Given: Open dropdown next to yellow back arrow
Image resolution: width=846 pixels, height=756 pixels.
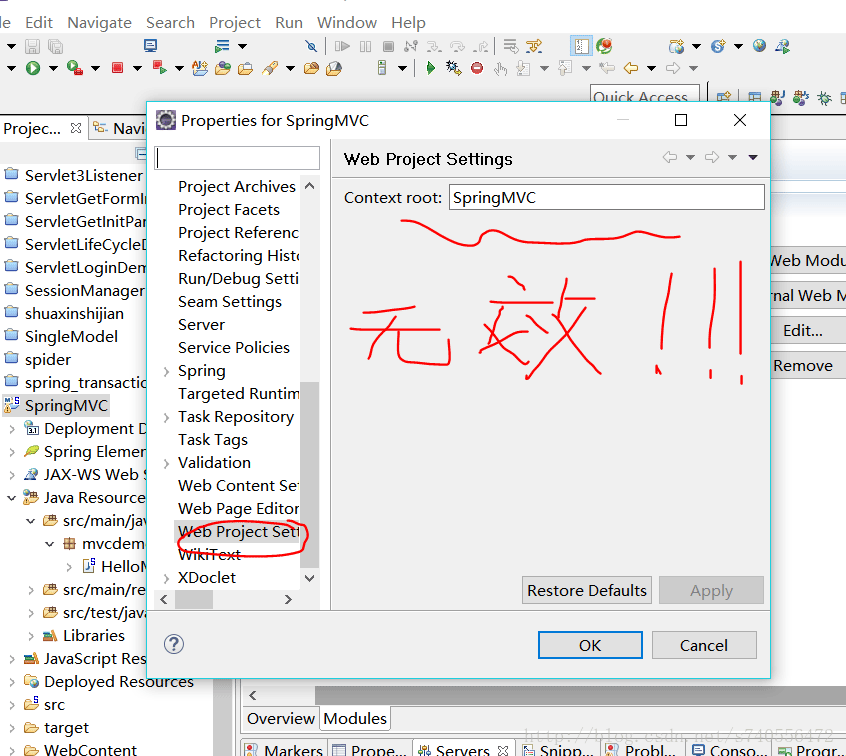Looking at the screenshot, I should tap(651, 69).
